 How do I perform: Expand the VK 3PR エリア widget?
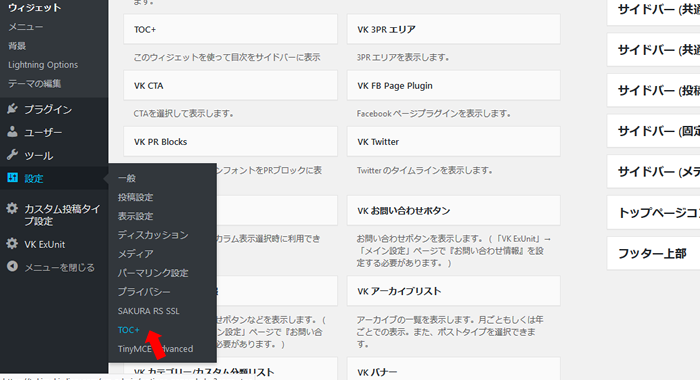point(454,29)
